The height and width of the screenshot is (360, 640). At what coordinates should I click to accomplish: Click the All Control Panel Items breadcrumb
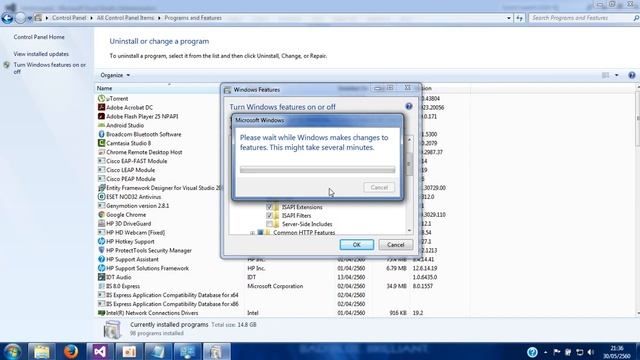coord(125,18)
